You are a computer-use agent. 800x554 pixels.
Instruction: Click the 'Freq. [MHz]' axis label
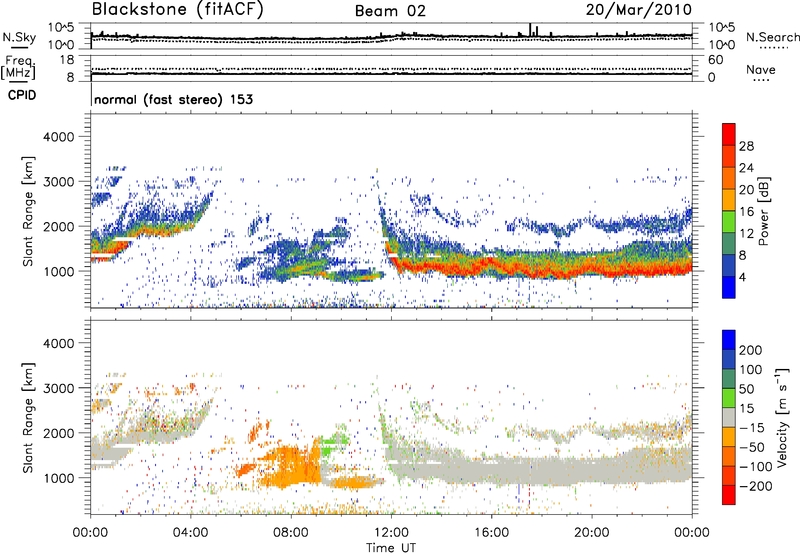pyautogui.click(x=18, y=68)
